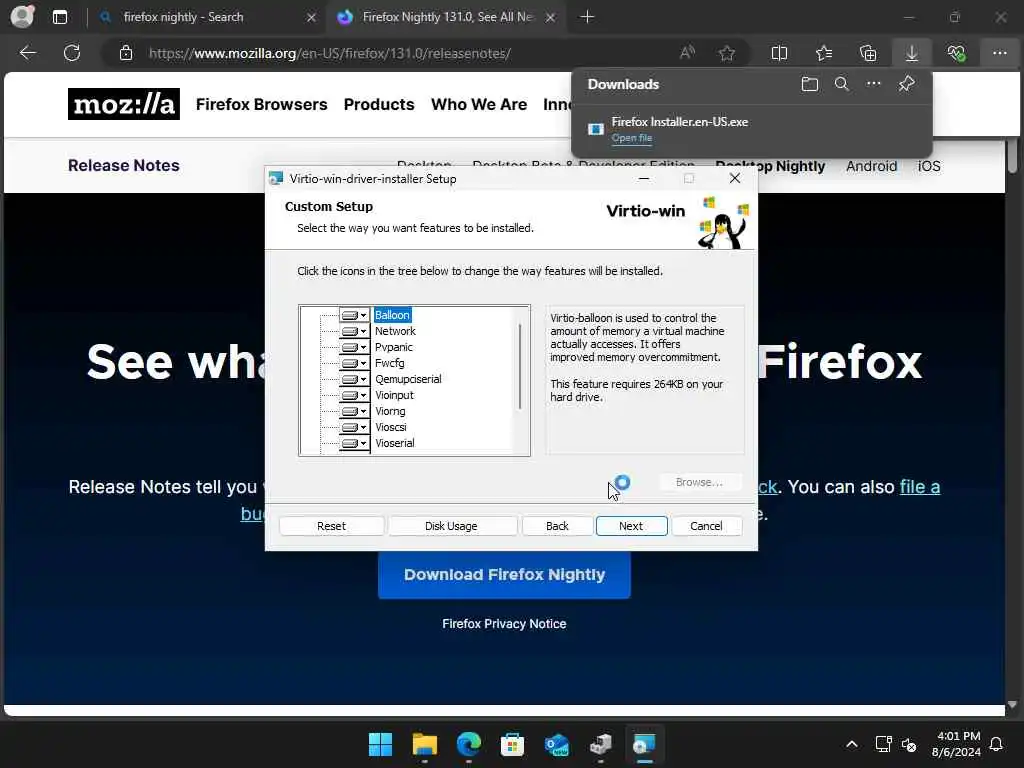The height and width of the screenshot is (768, 1024).
Task: Refresh the page with the reload icon
Action: pos(72,53)
